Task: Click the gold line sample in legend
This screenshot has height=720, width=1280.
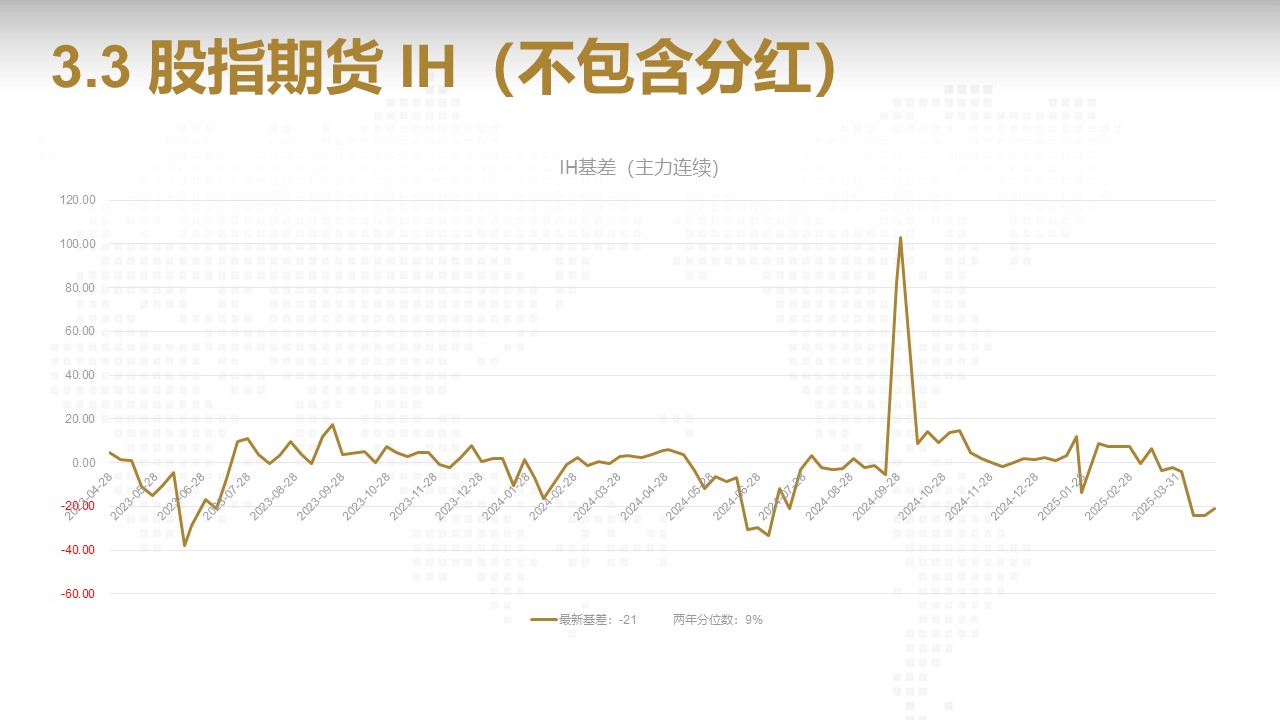Action: 543,620
